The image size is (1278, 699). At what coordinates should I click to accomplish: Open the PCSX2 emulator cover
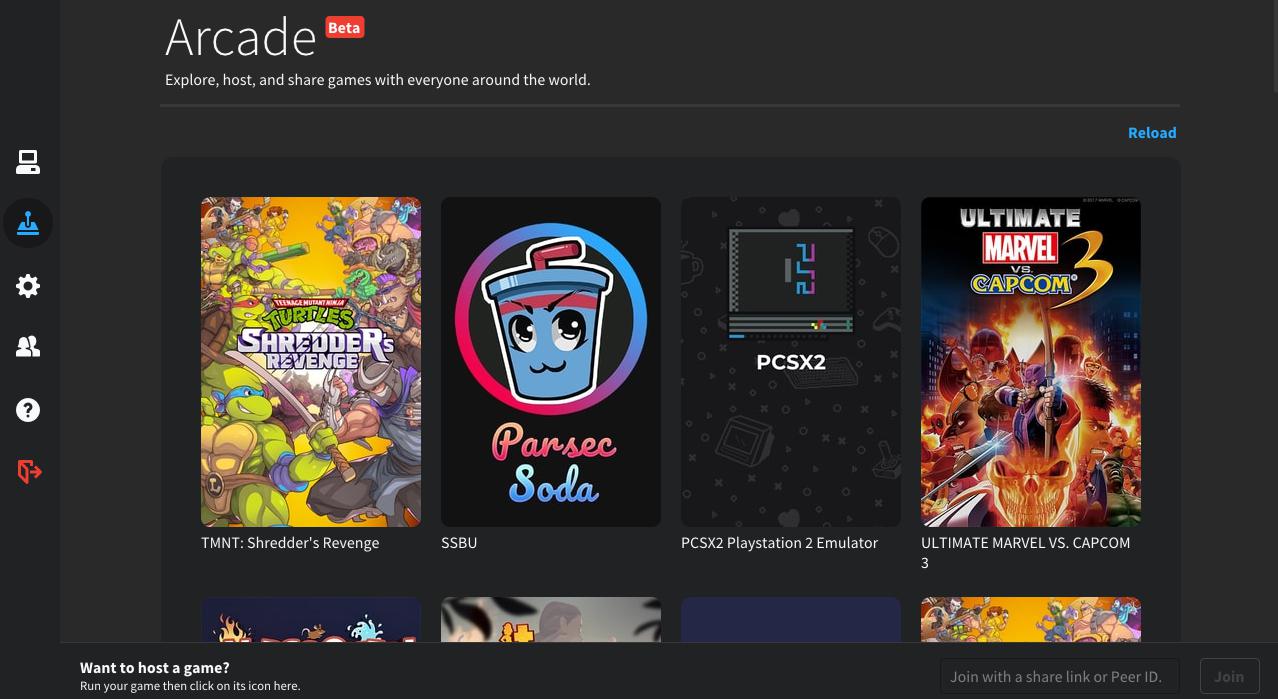pos(791,362)
